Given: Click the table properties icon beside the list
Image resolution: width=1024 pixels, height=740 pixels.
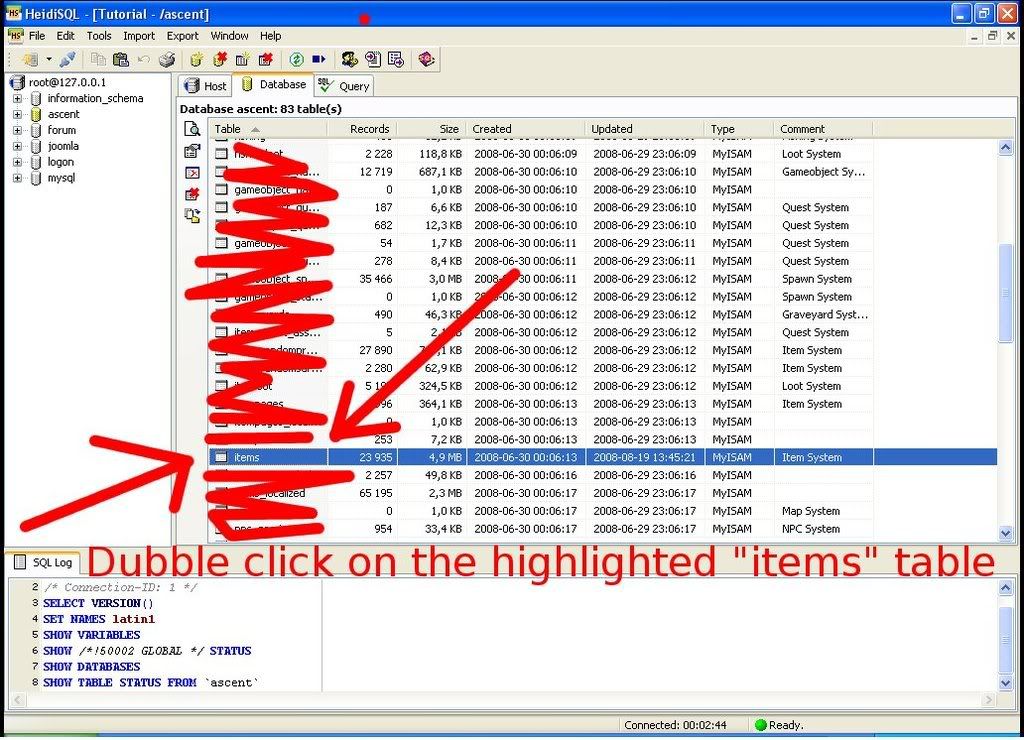Looking at the screenshot, I should 192,152.
